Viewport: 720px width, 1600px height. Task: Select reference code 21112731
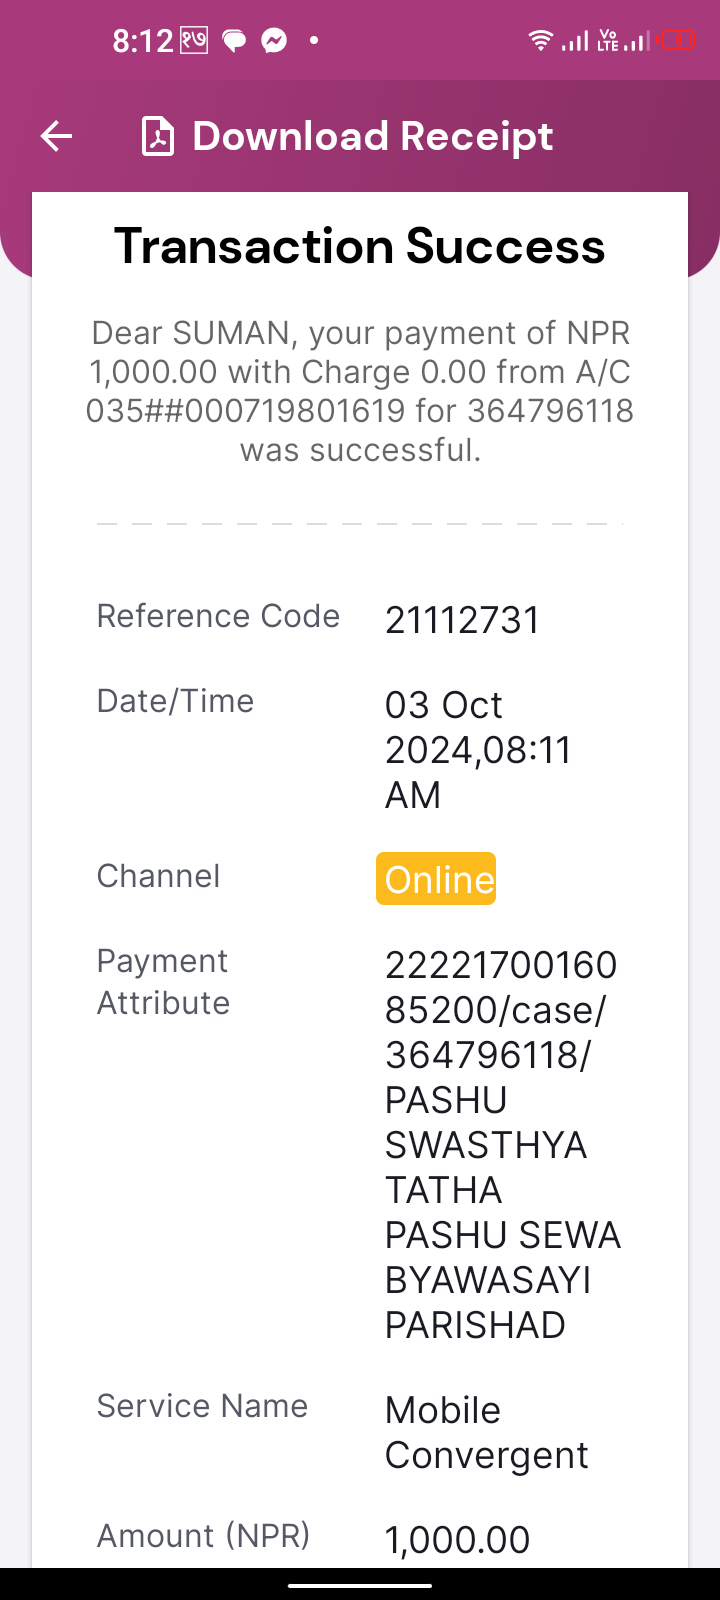(462, 620)
